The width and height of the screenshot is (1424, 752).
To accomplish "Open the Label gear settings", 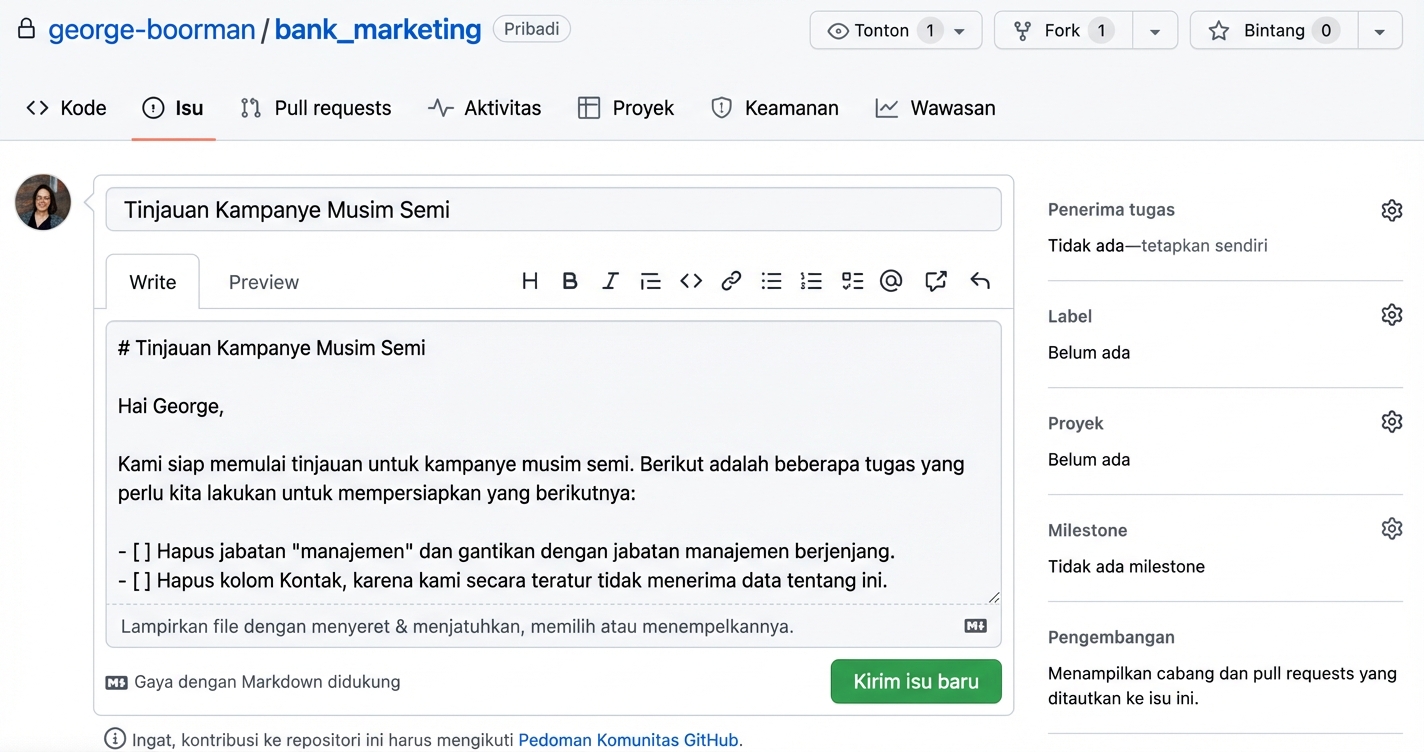I will 1392,315.
